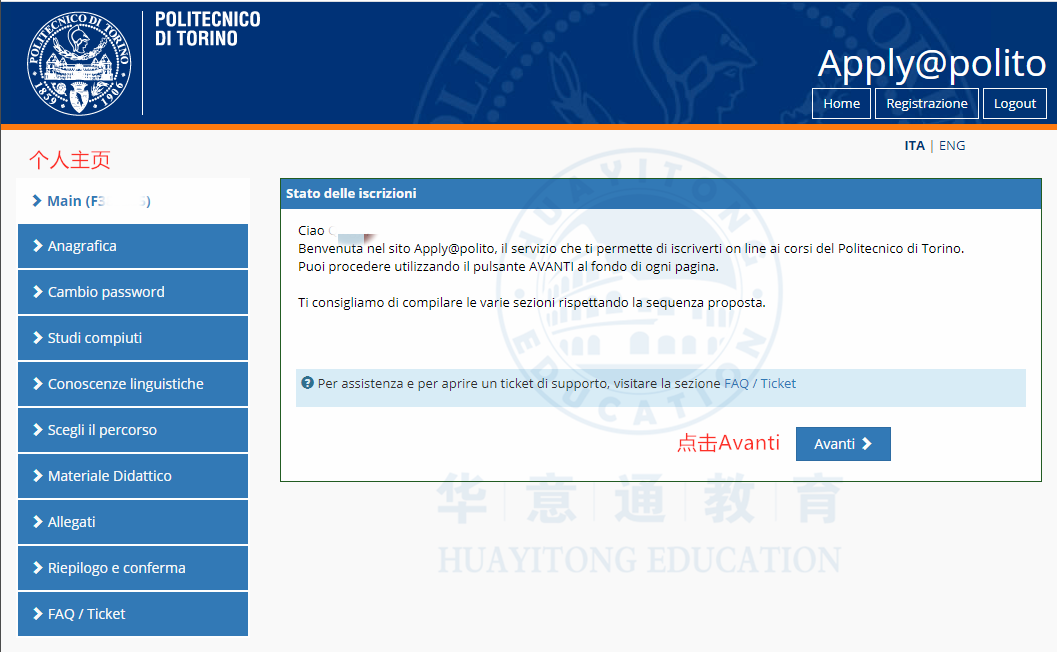1057x652 pixels.
Task: Open the Conoscenze linguistiche section
Action: pos(133,384)
